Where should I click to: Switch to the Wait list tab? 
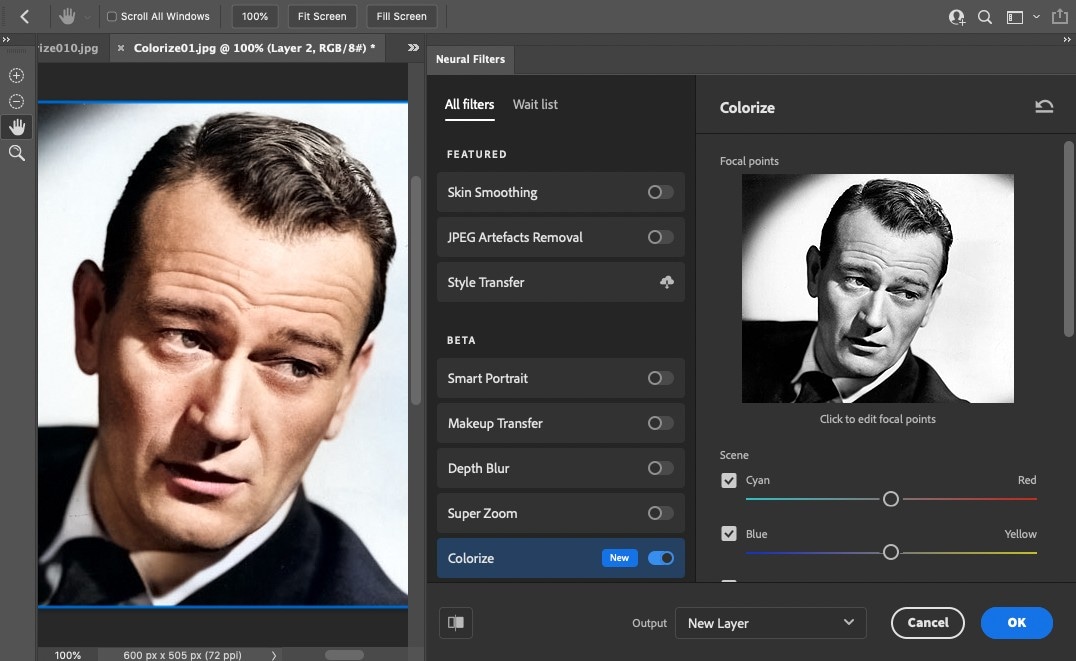click(535, 104)
